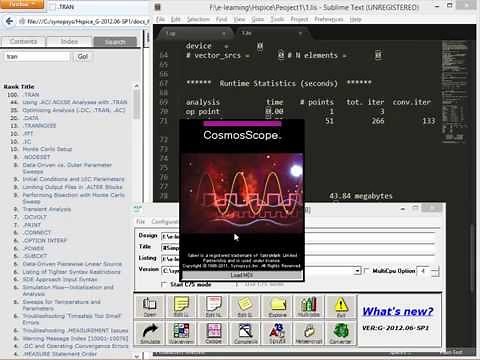Launch the WaveView icon
This screenshot has width=480, height=360.
coord(181,333)
